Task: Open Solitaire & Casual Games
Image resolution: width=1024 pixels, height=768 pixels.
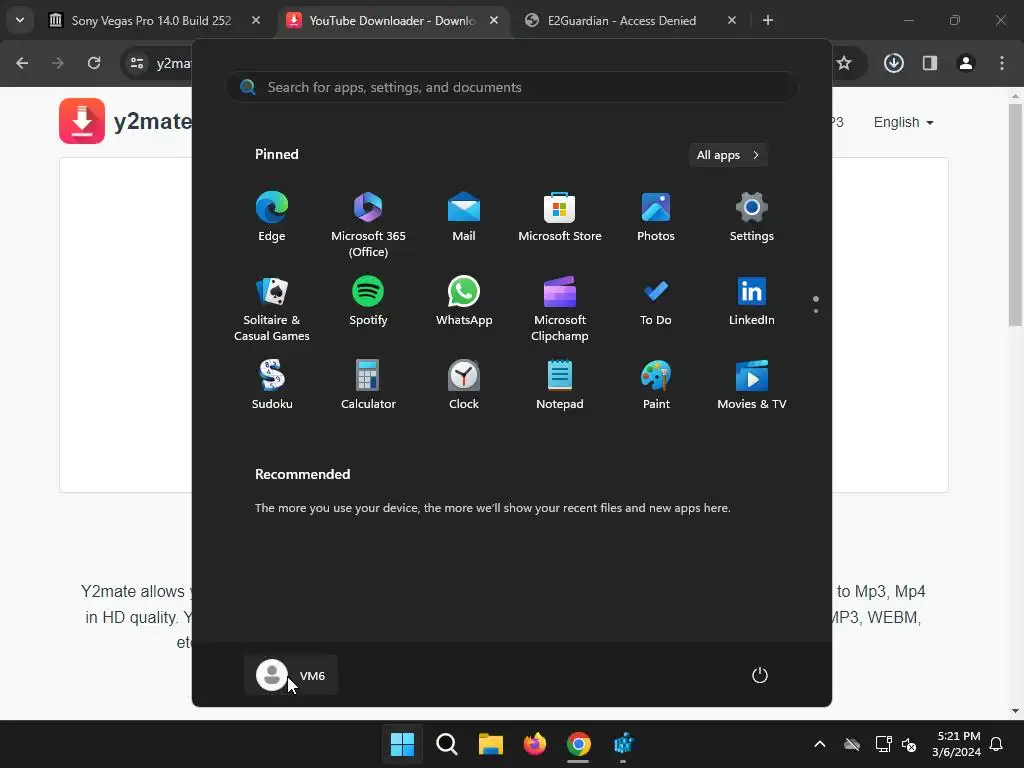Action: click(272, 308)
